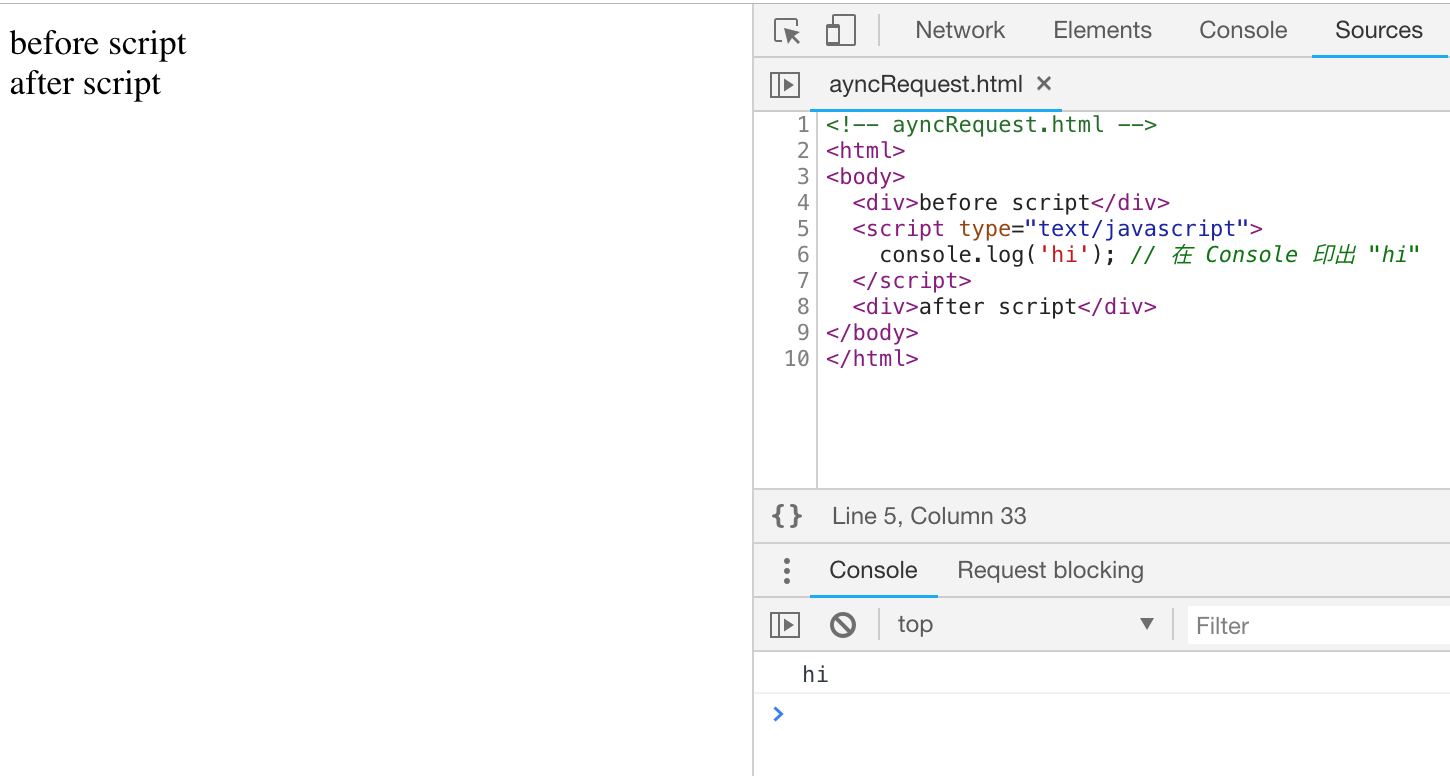The width and height of the screenshot is (1450, 776).
Task: Switch to the Request blocking drawer tab
Action: pos(1049,570)
